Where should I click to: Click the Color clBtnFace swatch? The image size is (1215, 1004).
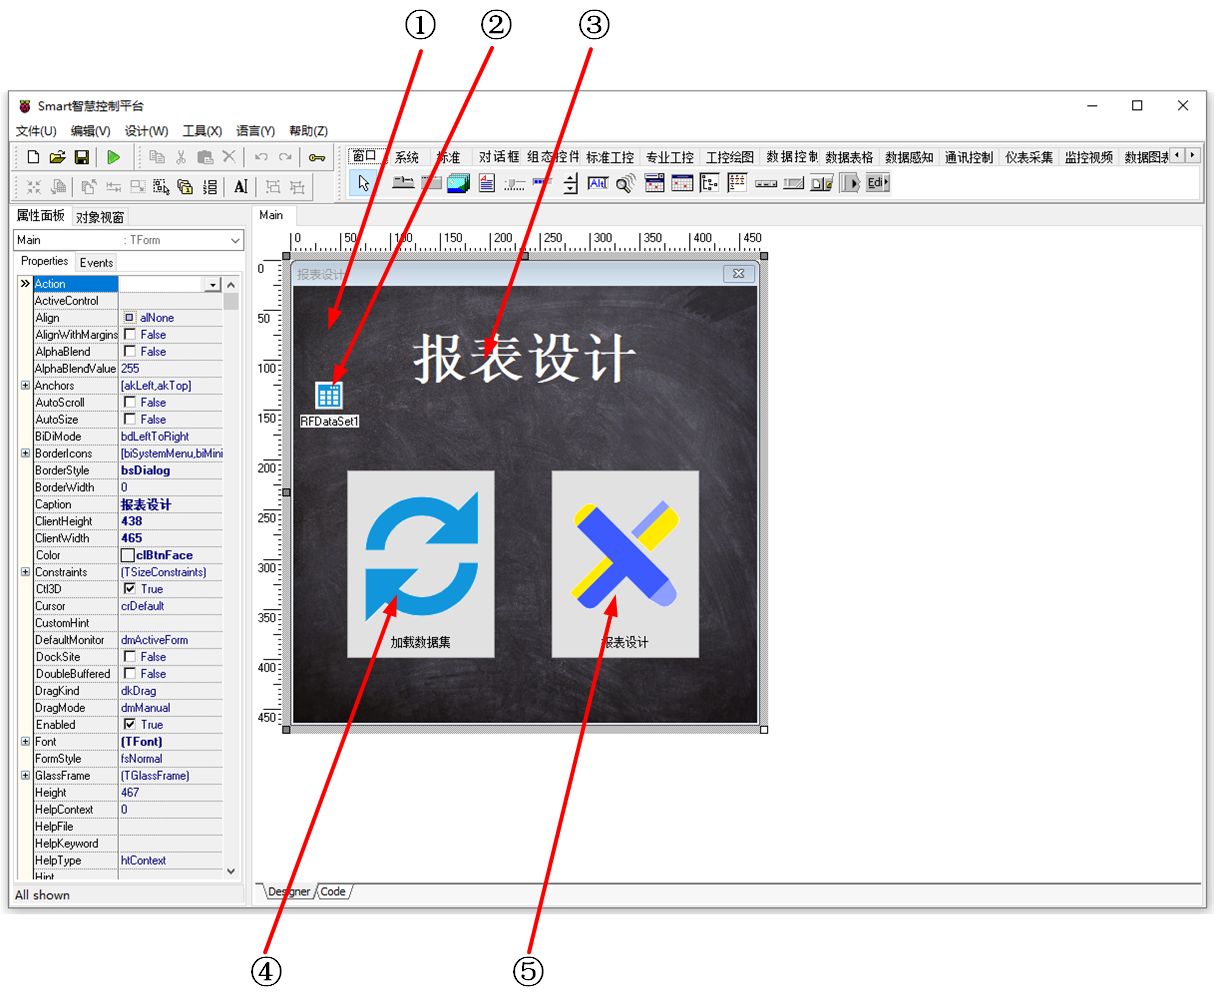click(x=128, y=555)
